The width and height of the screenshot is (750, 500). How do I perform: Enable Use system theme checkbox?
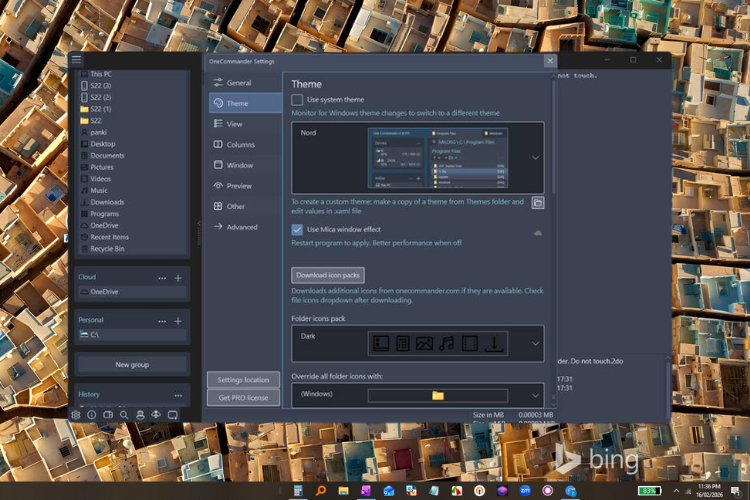click(x=297, y=100)
